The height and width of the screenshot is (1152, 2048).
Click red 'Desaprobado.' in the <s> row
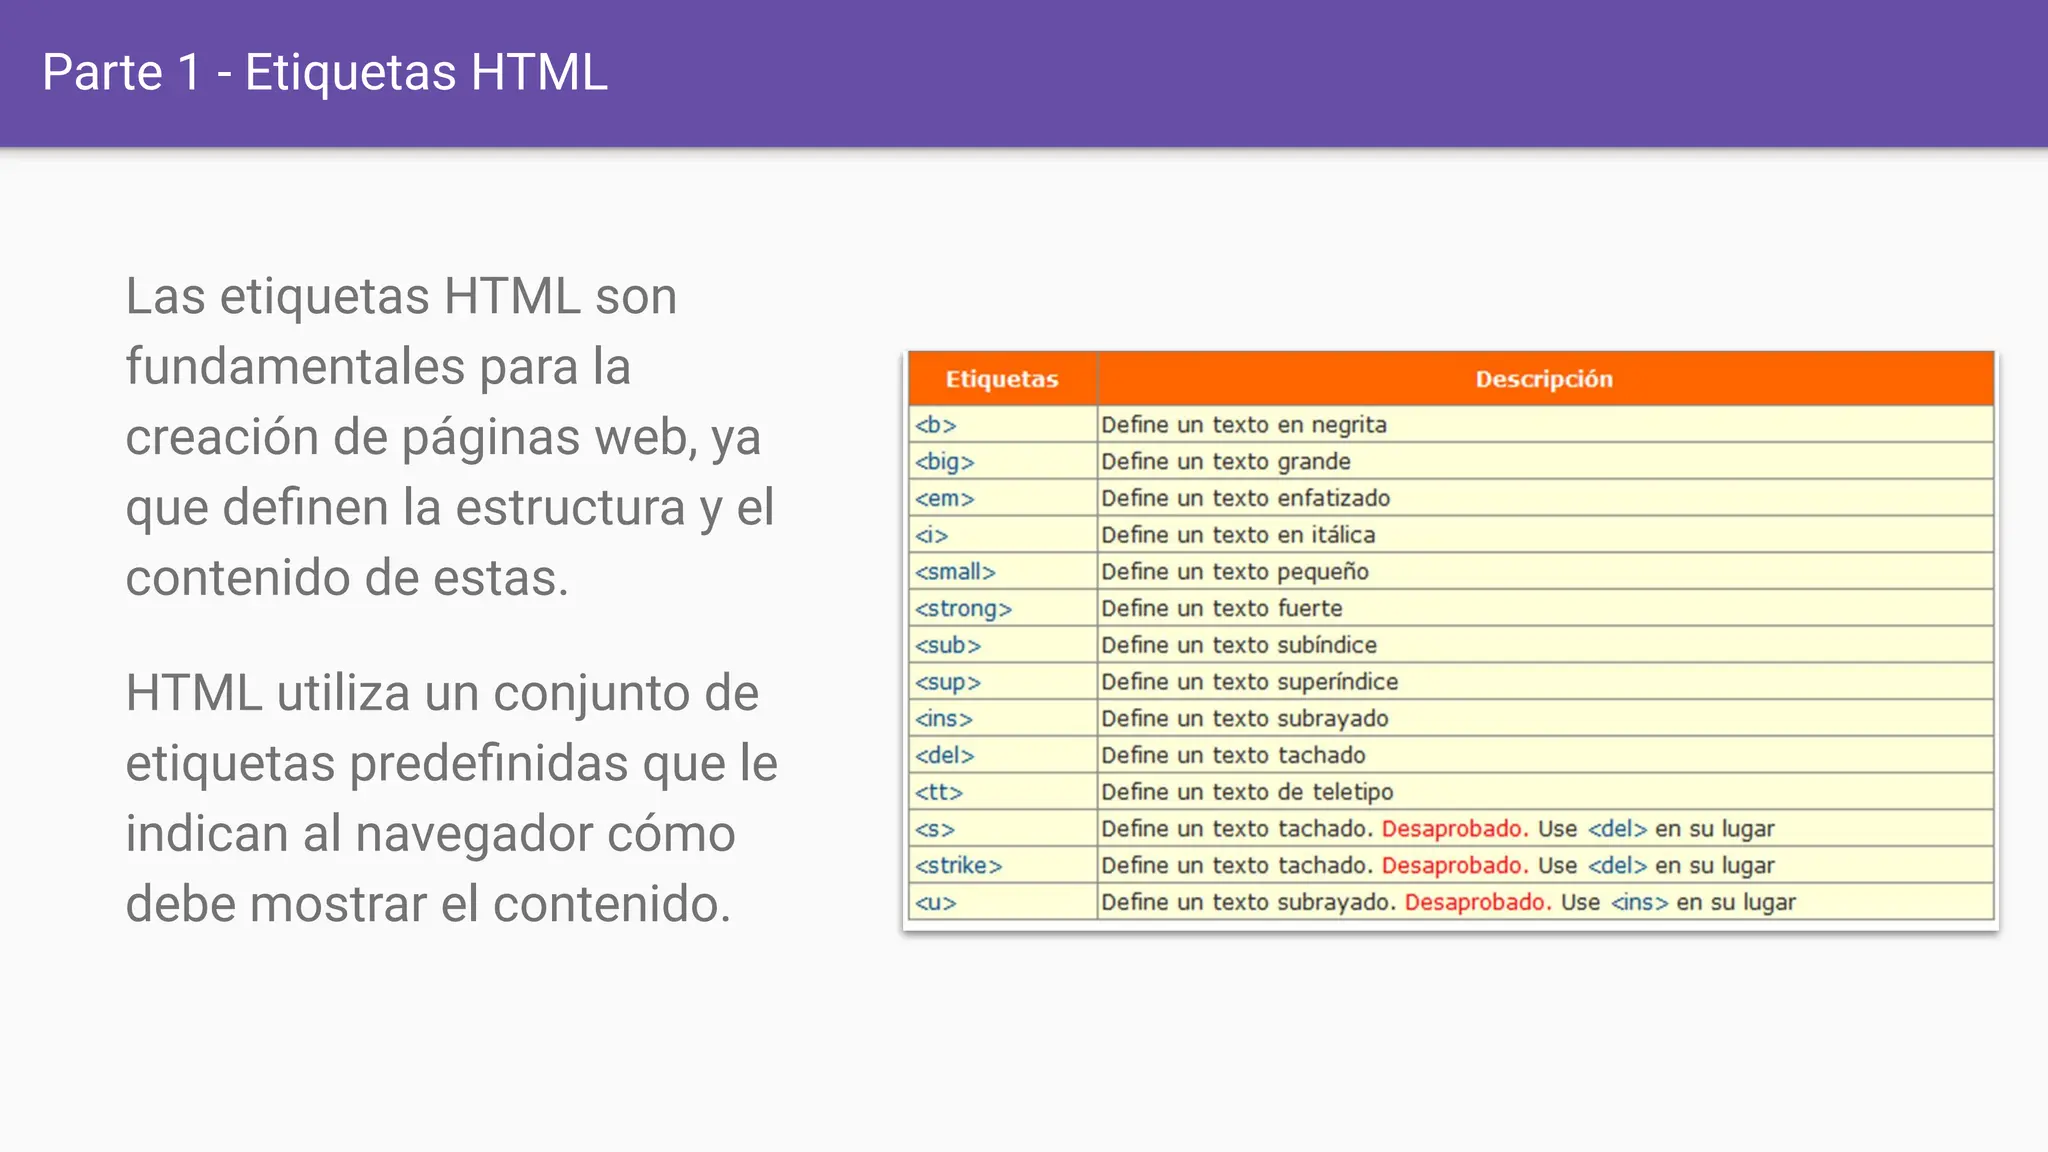pyautogui.click(x=1455, y=829)
